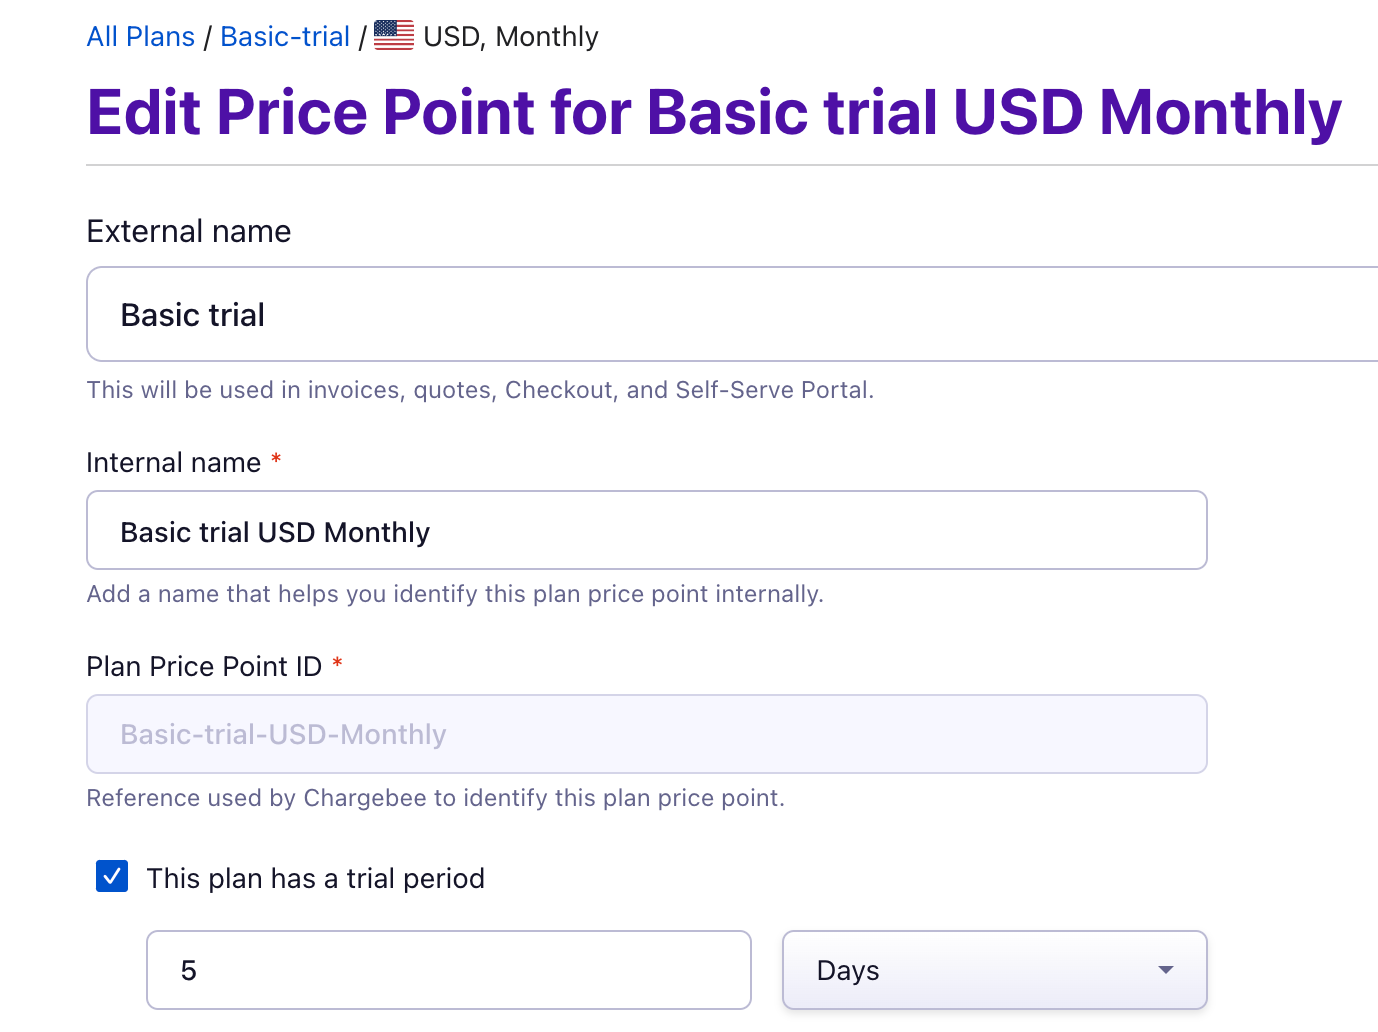Click the Chargebee reference help text

point(435,798)
